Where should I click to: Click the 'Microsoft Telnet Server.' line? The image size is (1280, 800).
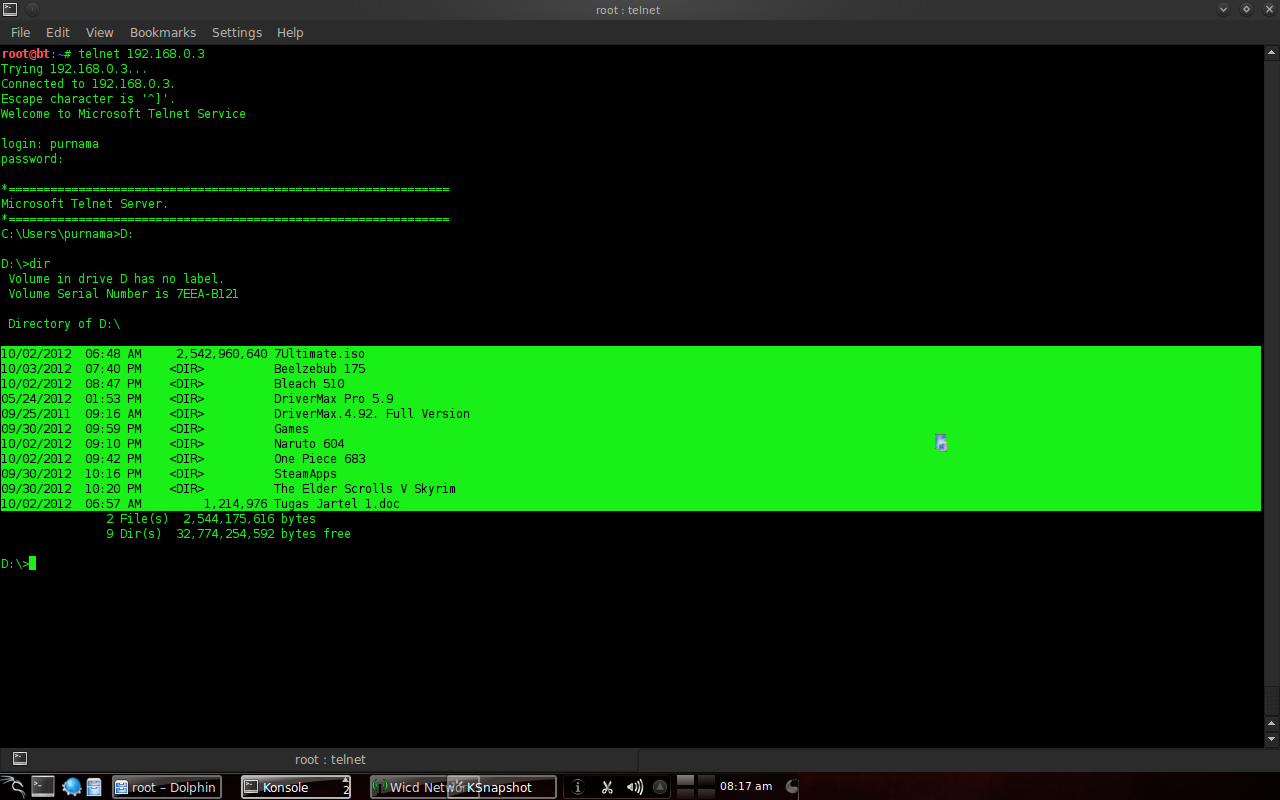point(85,204)
